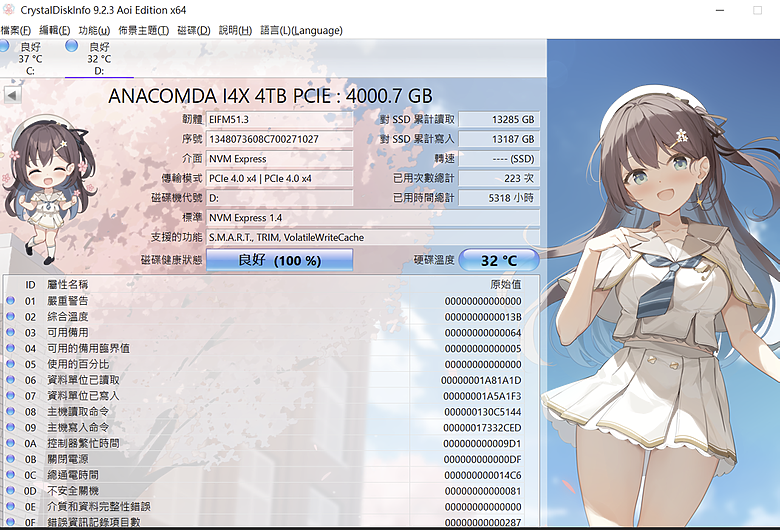Click raw value 0000000000013B
Viewport: 780px width, 530px height.
pos(483,317)
